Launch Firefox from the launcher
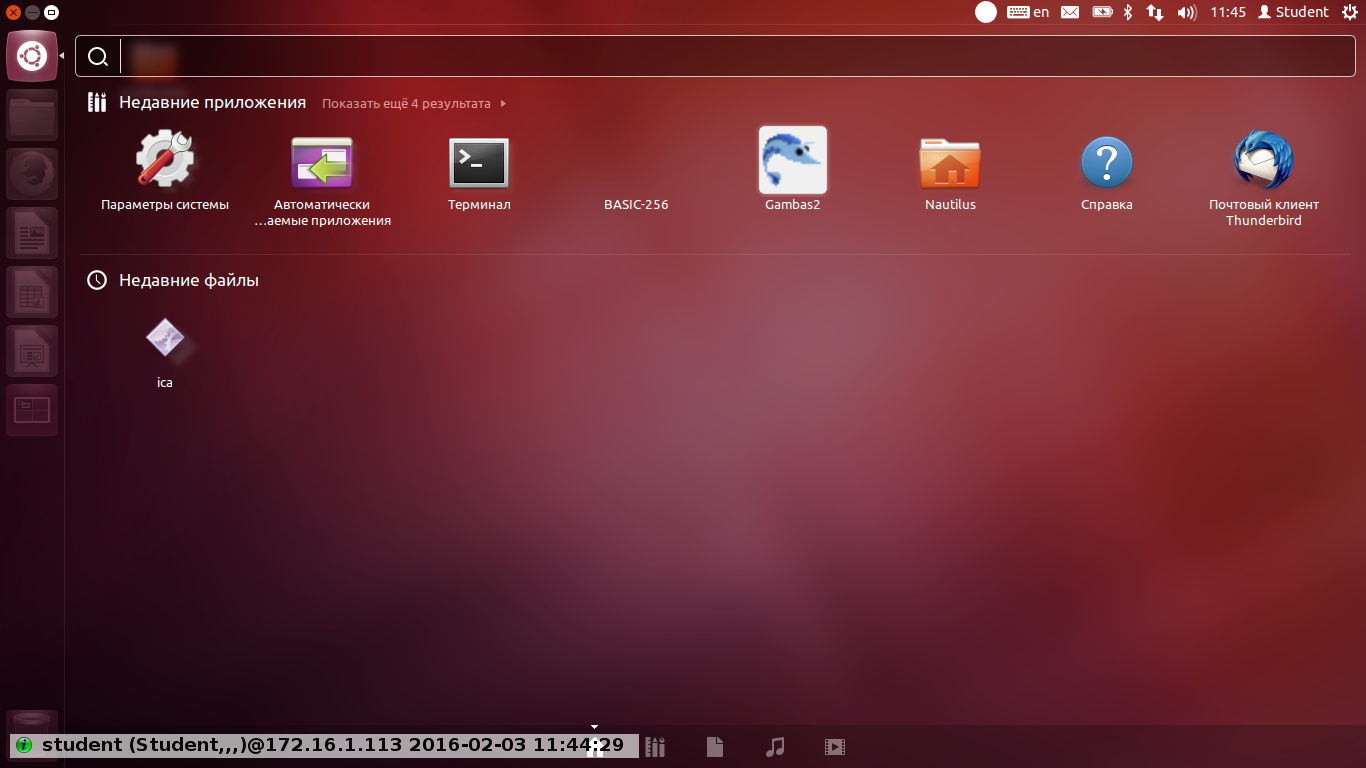The width and height of the screenshot is (1366, 768). tap(32, 174)
